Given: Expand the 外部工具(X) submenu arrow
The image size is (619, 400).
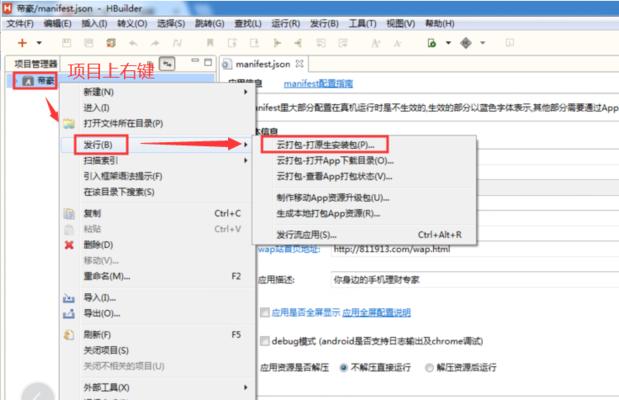Looking at the screenshot, I should (x=246, y=387).
